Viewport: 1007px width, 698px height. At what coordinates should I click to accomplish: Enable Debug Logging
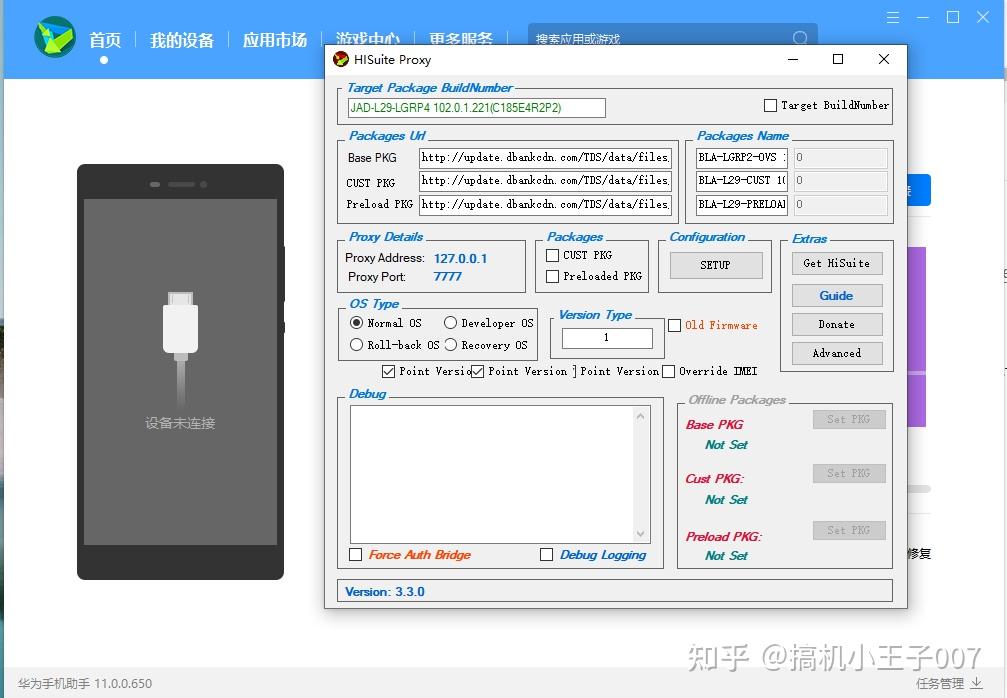tap(546, 554)
